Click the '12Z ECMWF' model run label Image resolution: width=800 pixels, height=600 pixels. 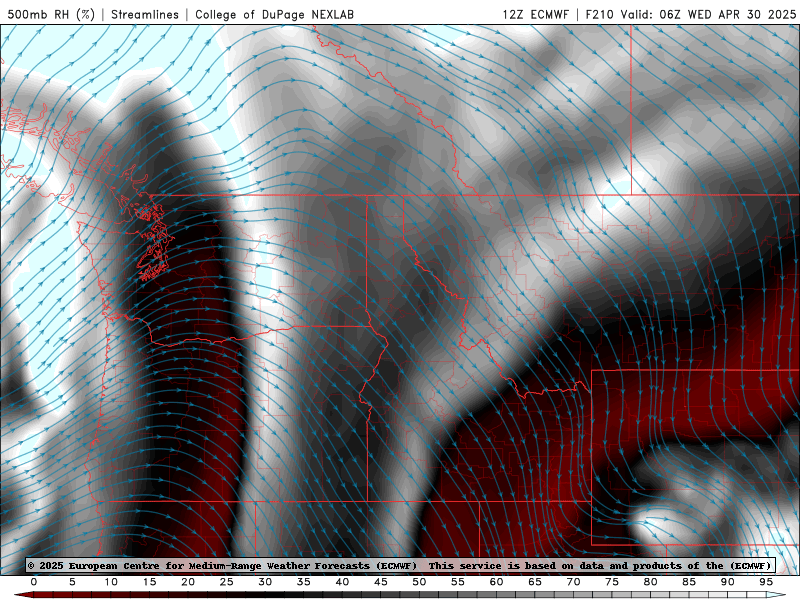[535, 14]
